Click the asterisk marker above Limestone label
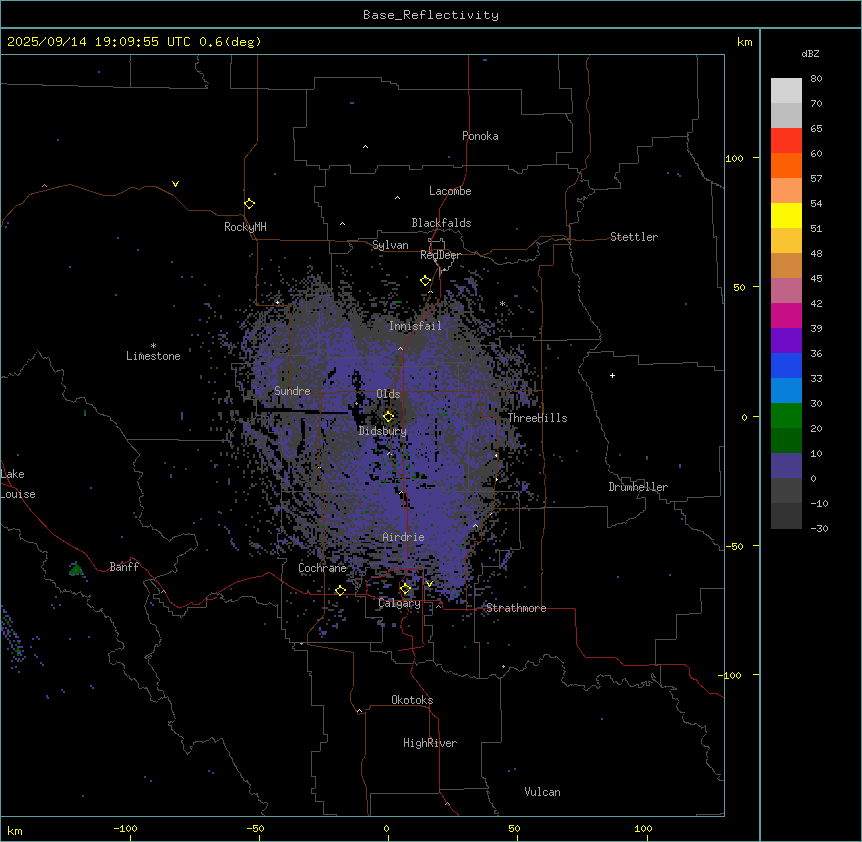Image resolution: width=862 pixels, height=842 pixels. (153, 346)
